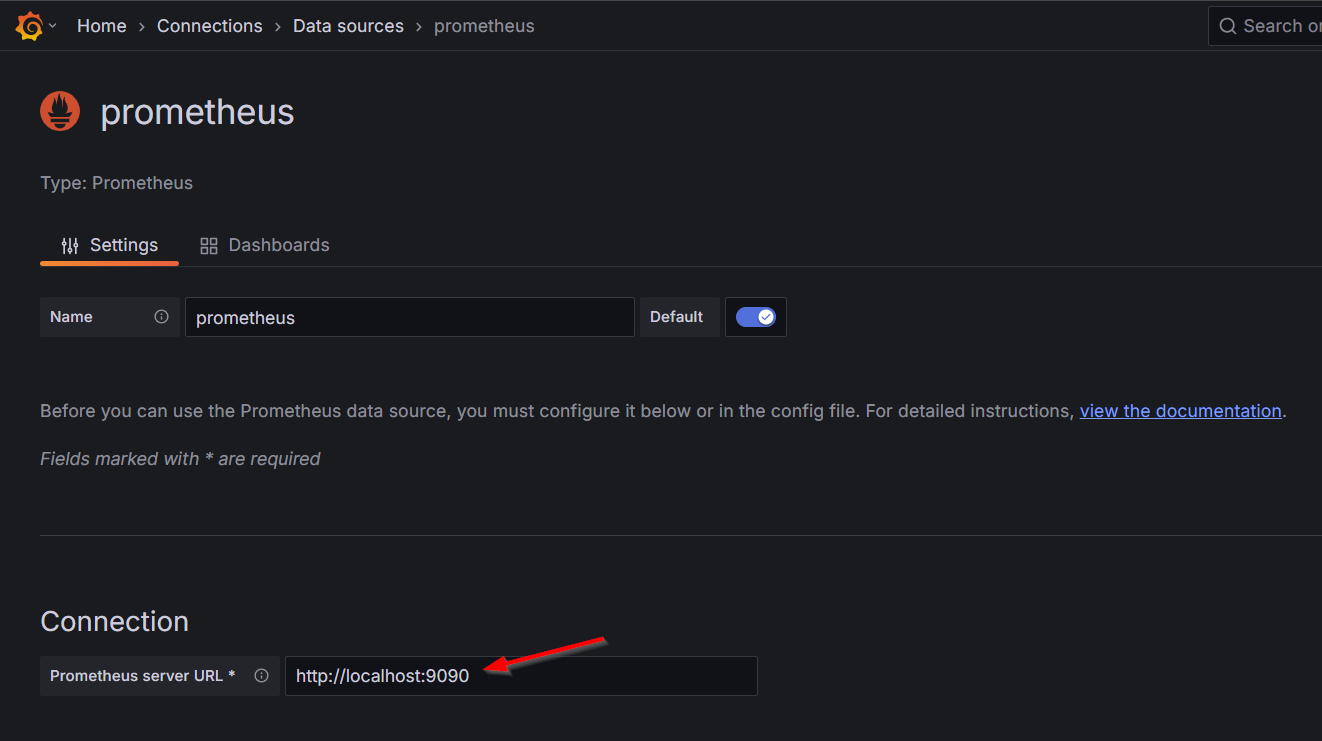Click the sliders icon on the Settings tab

click(69, 244)
